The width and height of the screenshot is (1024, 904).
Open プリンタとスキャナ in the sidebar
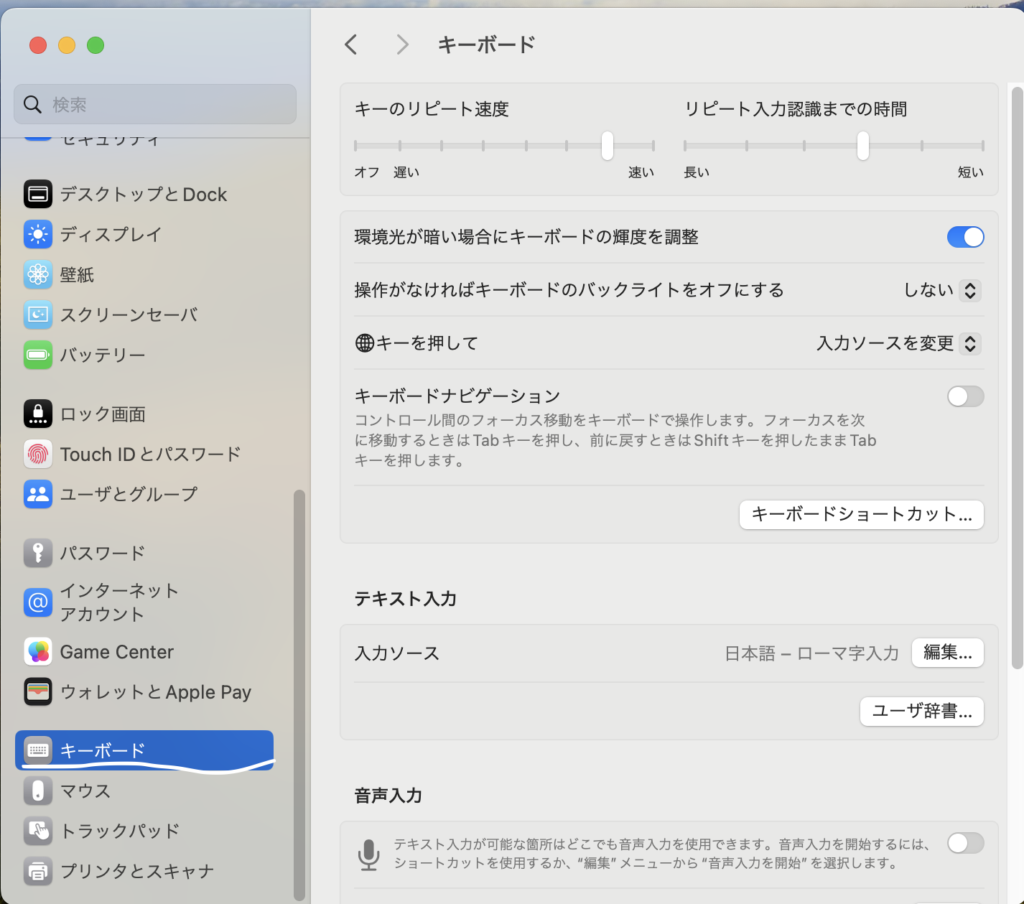(136, 871)
